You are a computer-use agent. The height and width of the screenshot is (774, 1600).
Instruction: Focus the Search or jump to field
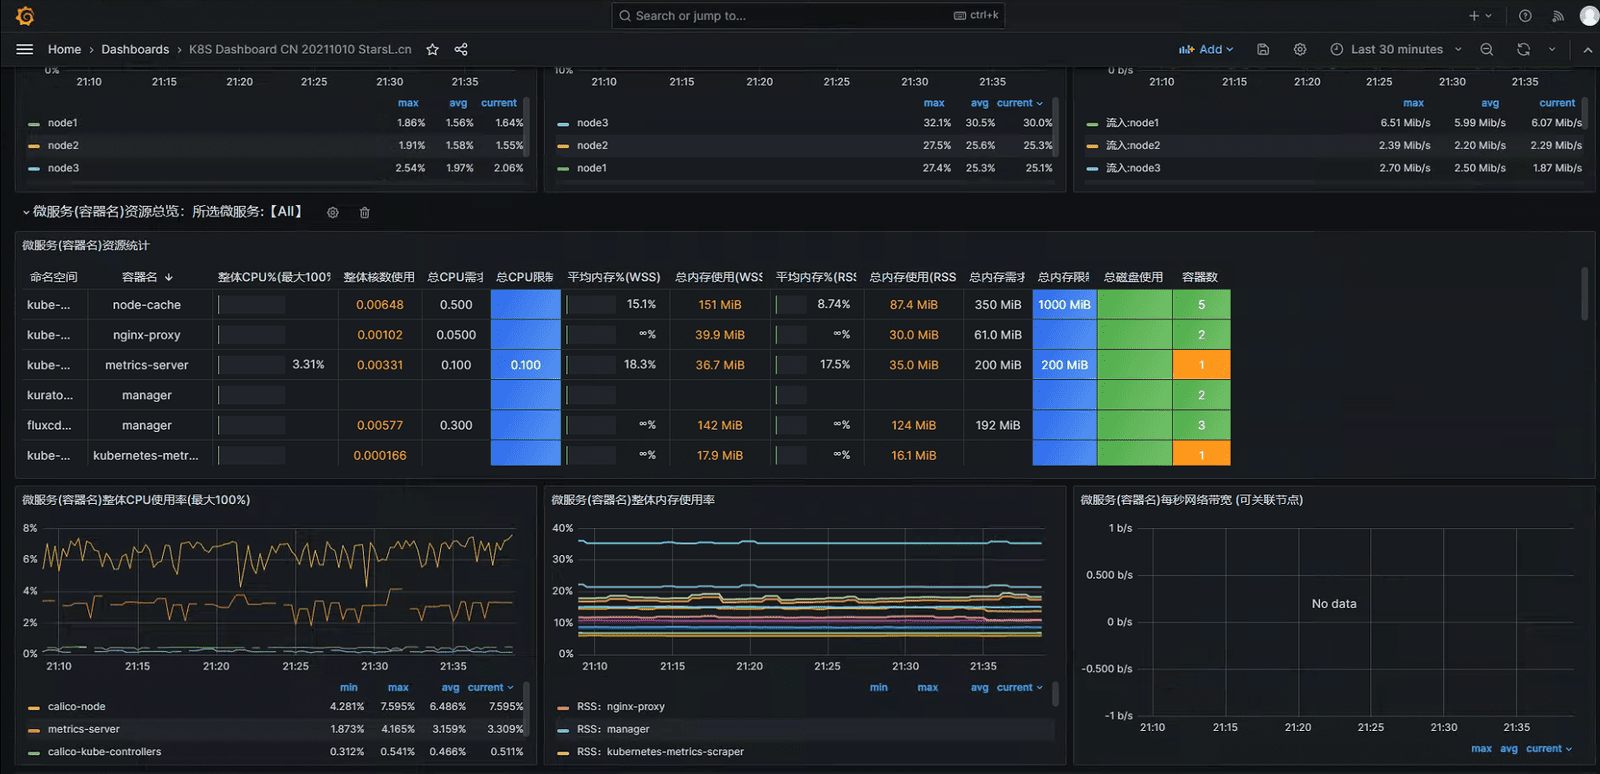[x=807, y=16]
